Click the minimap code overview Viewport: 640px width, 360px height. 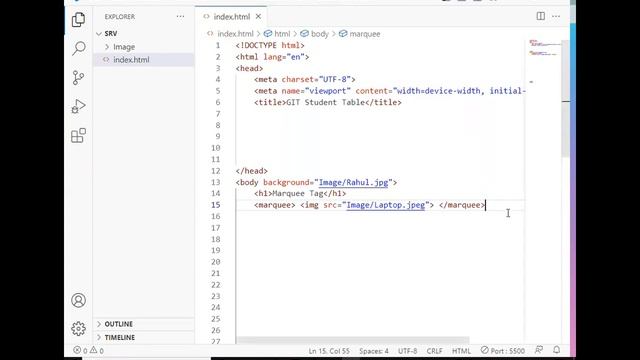coord(543,61)
